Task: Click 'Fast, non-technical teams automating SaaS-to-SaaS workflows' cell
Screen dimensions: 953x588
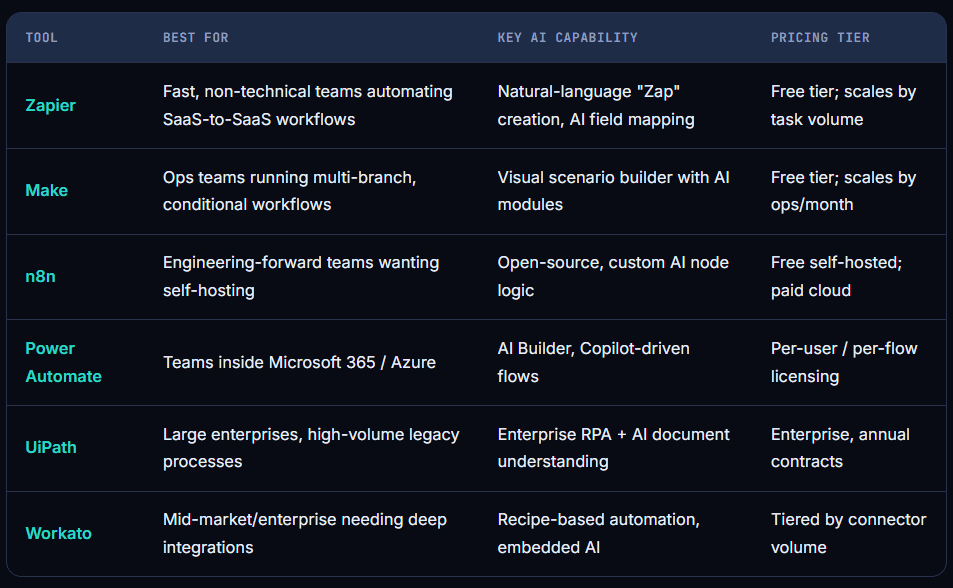Action: (308, 105)
